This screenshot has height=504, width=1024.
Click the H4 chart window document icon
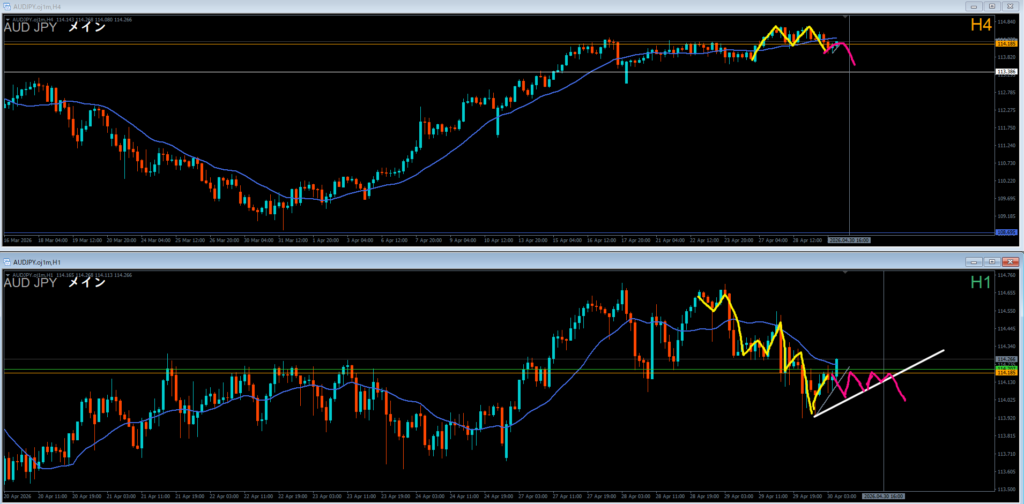tap(8, 6)
